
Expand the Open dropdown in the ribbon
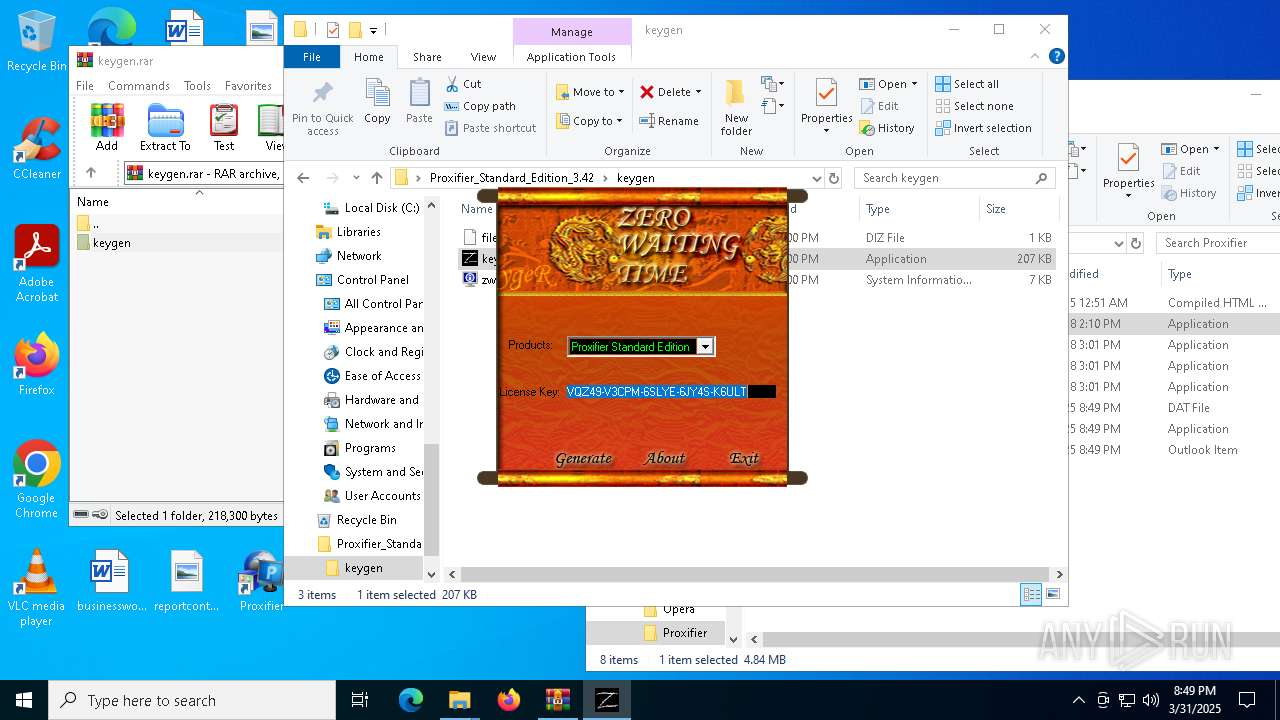[914, 84]
